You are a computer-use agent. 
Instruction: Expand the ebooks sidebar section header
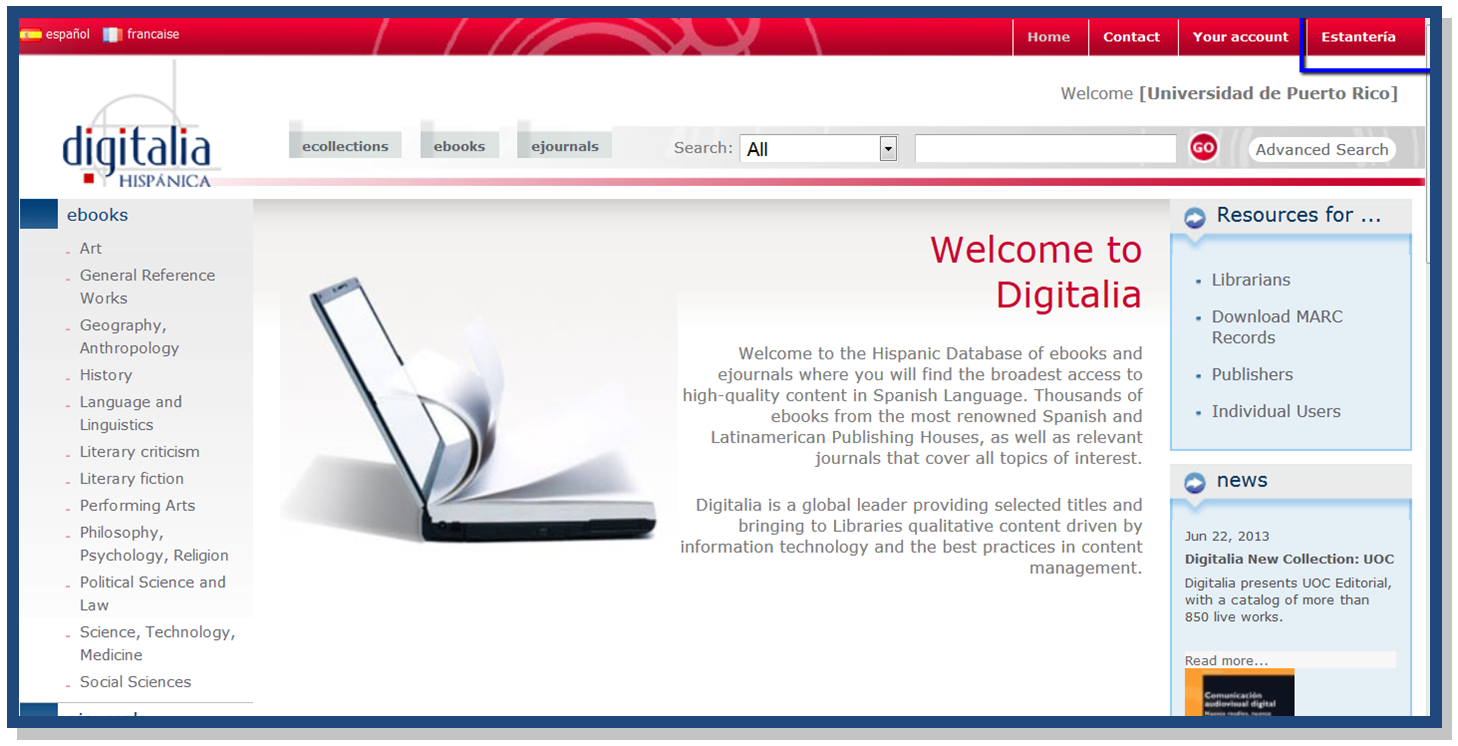click(x=97, y=215)
